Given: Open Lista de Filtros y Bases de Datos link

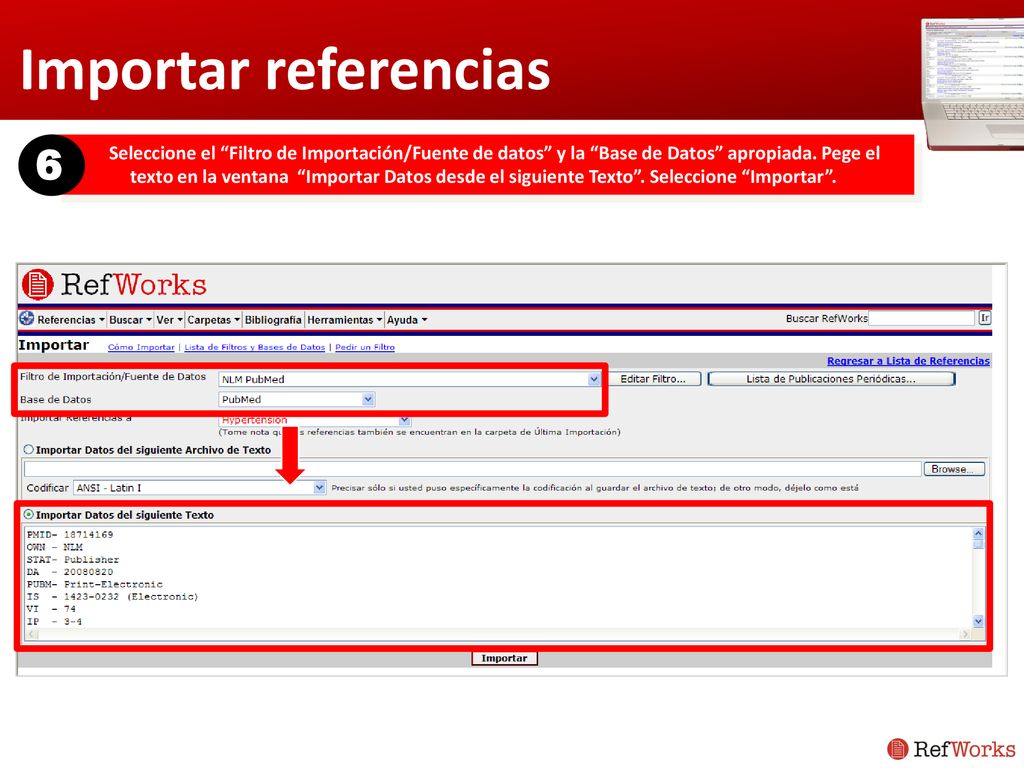Looking at the screenshot, I should coord(255,347).
